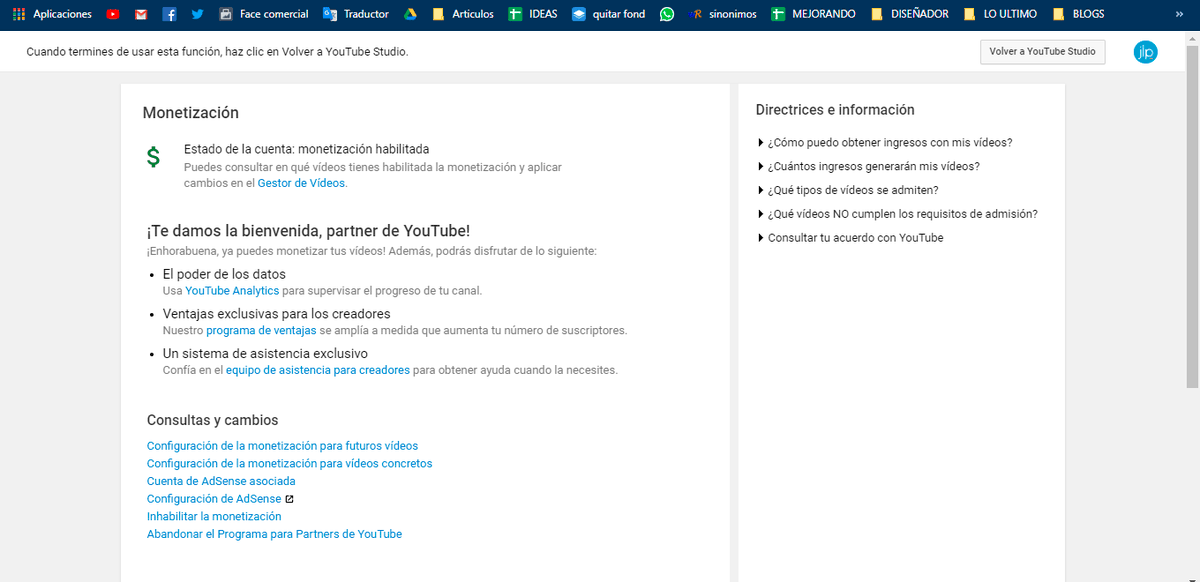The height and width of the screenshot is (582, 1200).
Task: Show more bookmarks with the double chevron
Action: pyautogui.click(x=1179, y=14)
